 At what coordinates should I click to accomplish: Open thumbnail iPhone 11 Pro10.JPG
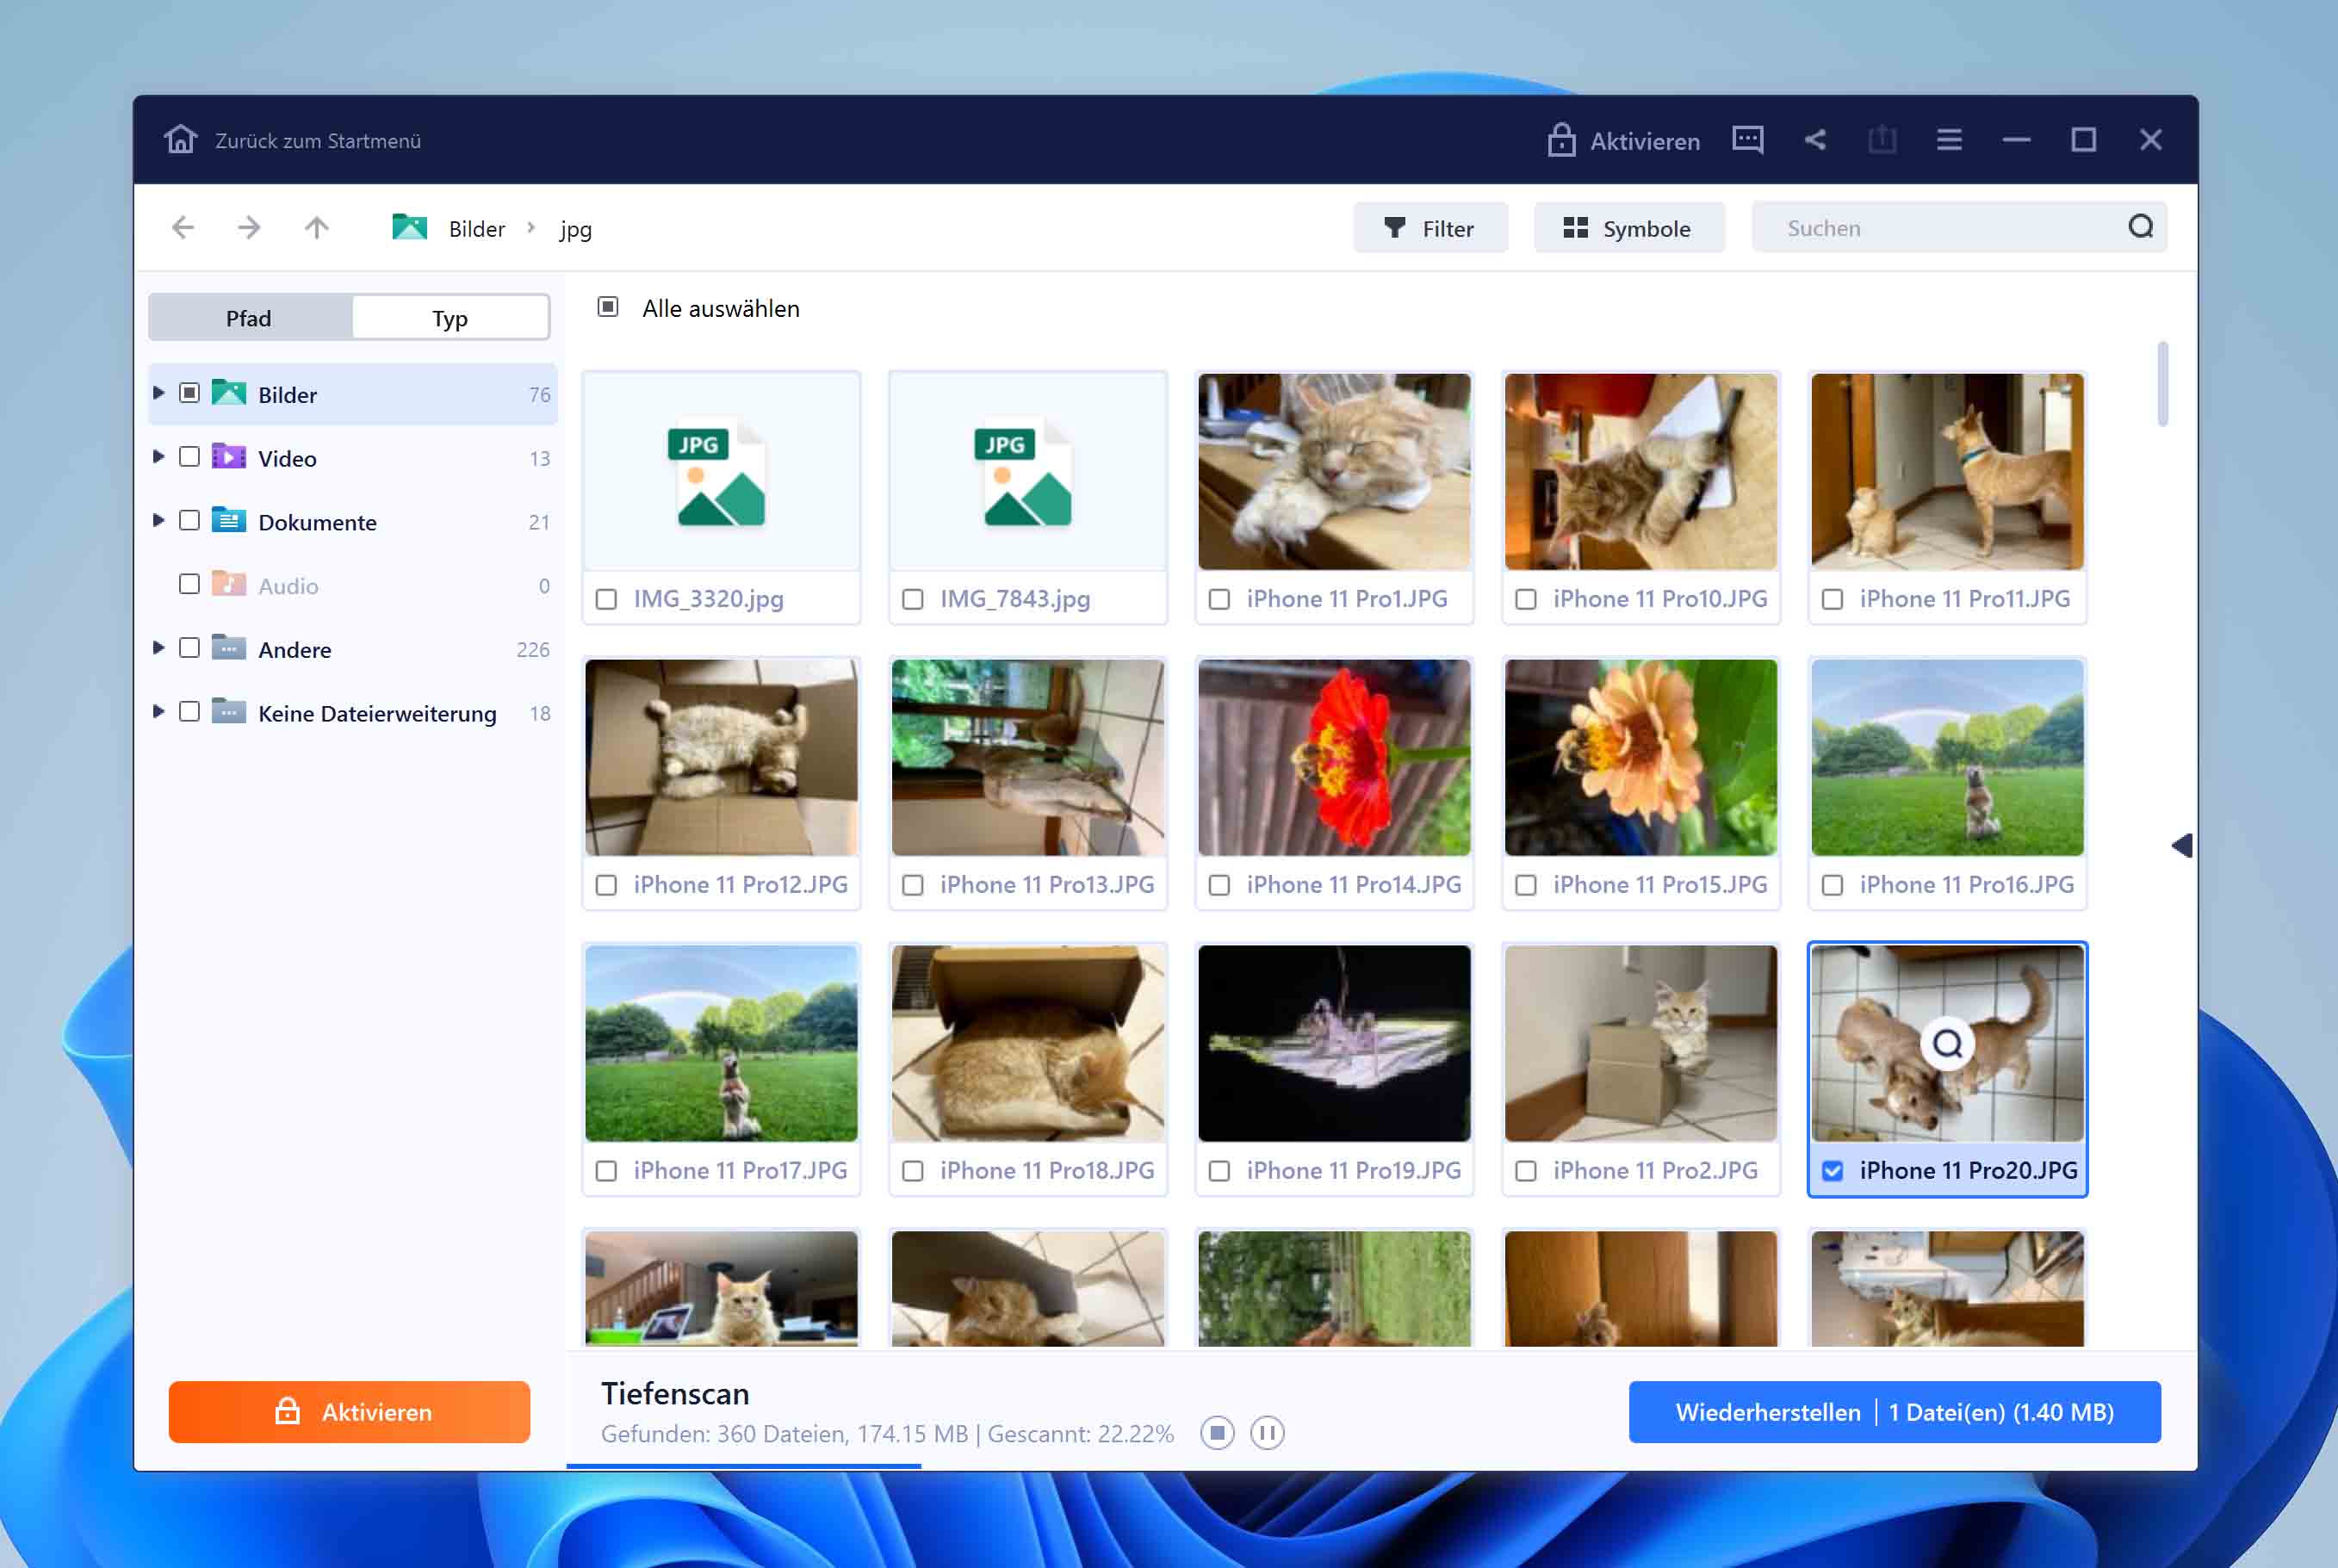click(1640, 471)
